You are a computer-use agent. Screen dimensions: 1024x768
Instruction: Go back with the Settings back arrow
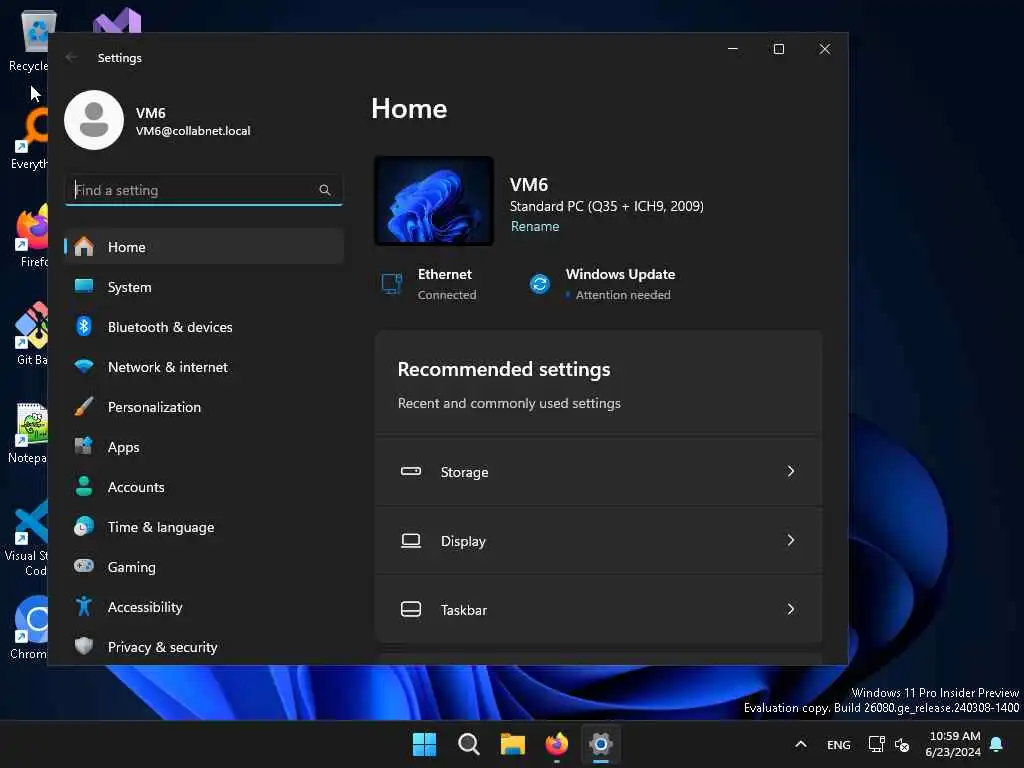(x=72, y=57)
